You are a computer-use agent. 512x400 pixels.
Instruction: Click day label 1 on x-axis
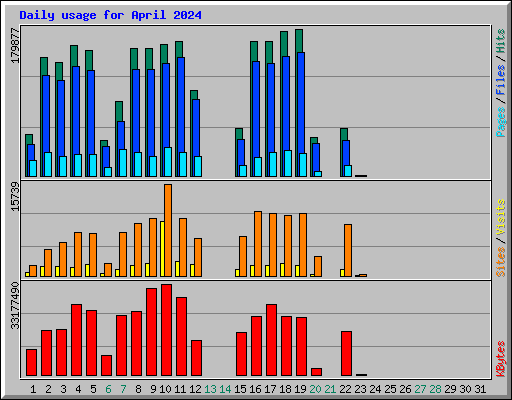pos(33,389)
